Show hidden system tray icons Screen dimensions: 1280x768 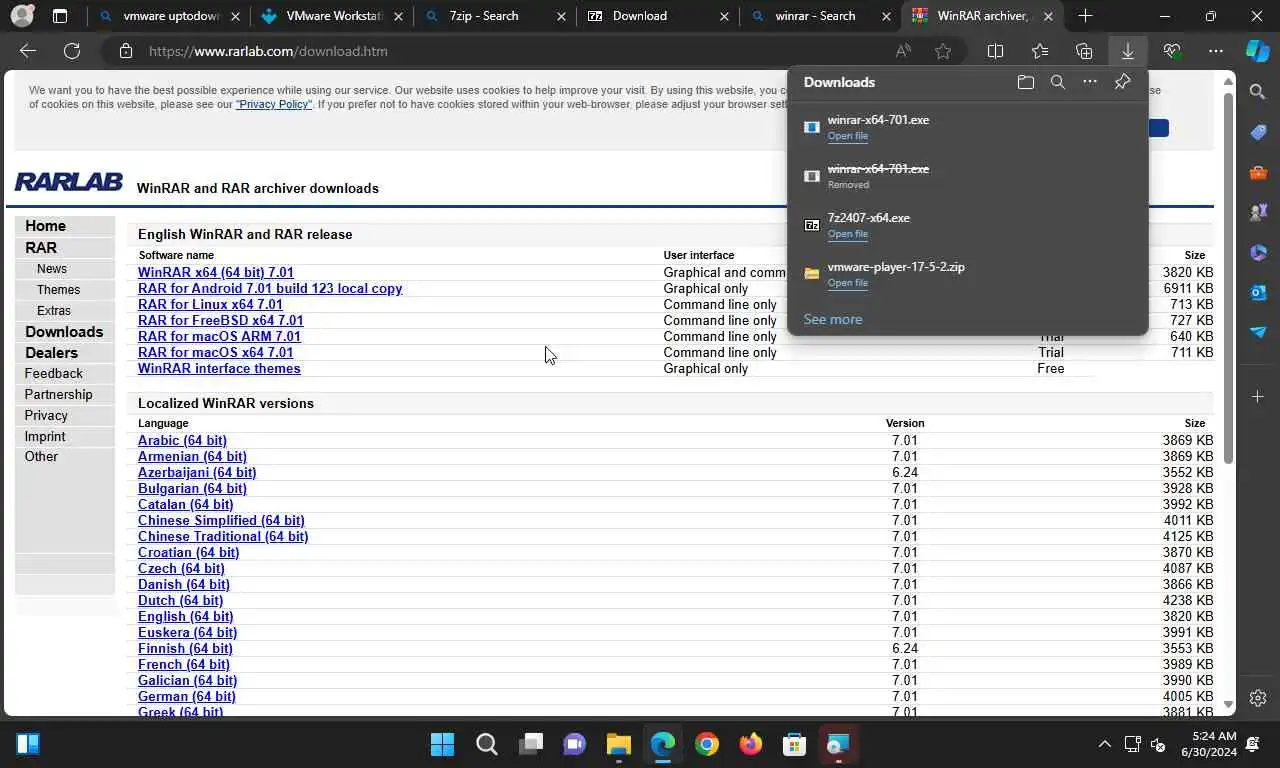point(1104,744)
